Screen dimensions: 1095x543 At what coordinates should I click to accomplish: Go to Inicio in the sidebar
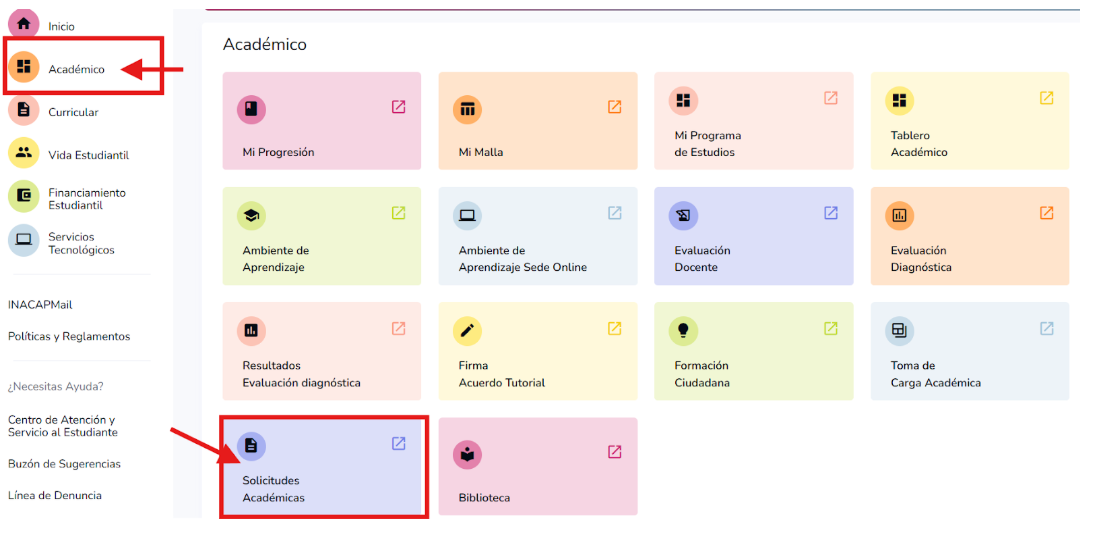pos(61,27)
